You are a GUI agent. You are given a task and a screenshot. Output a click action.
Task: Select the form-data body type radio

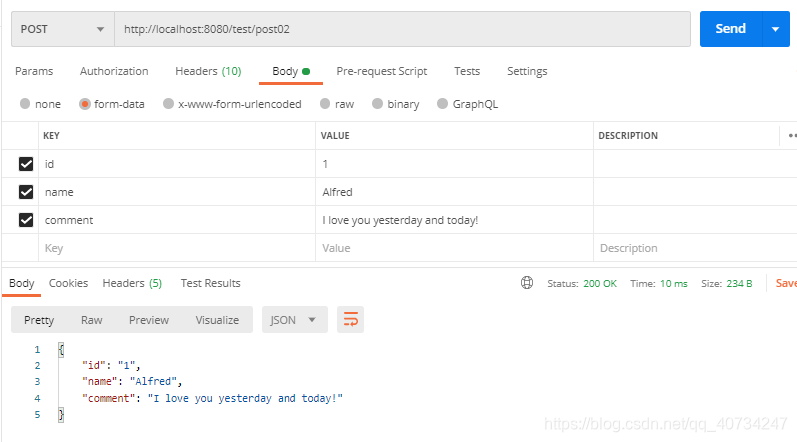coord(85,104)
